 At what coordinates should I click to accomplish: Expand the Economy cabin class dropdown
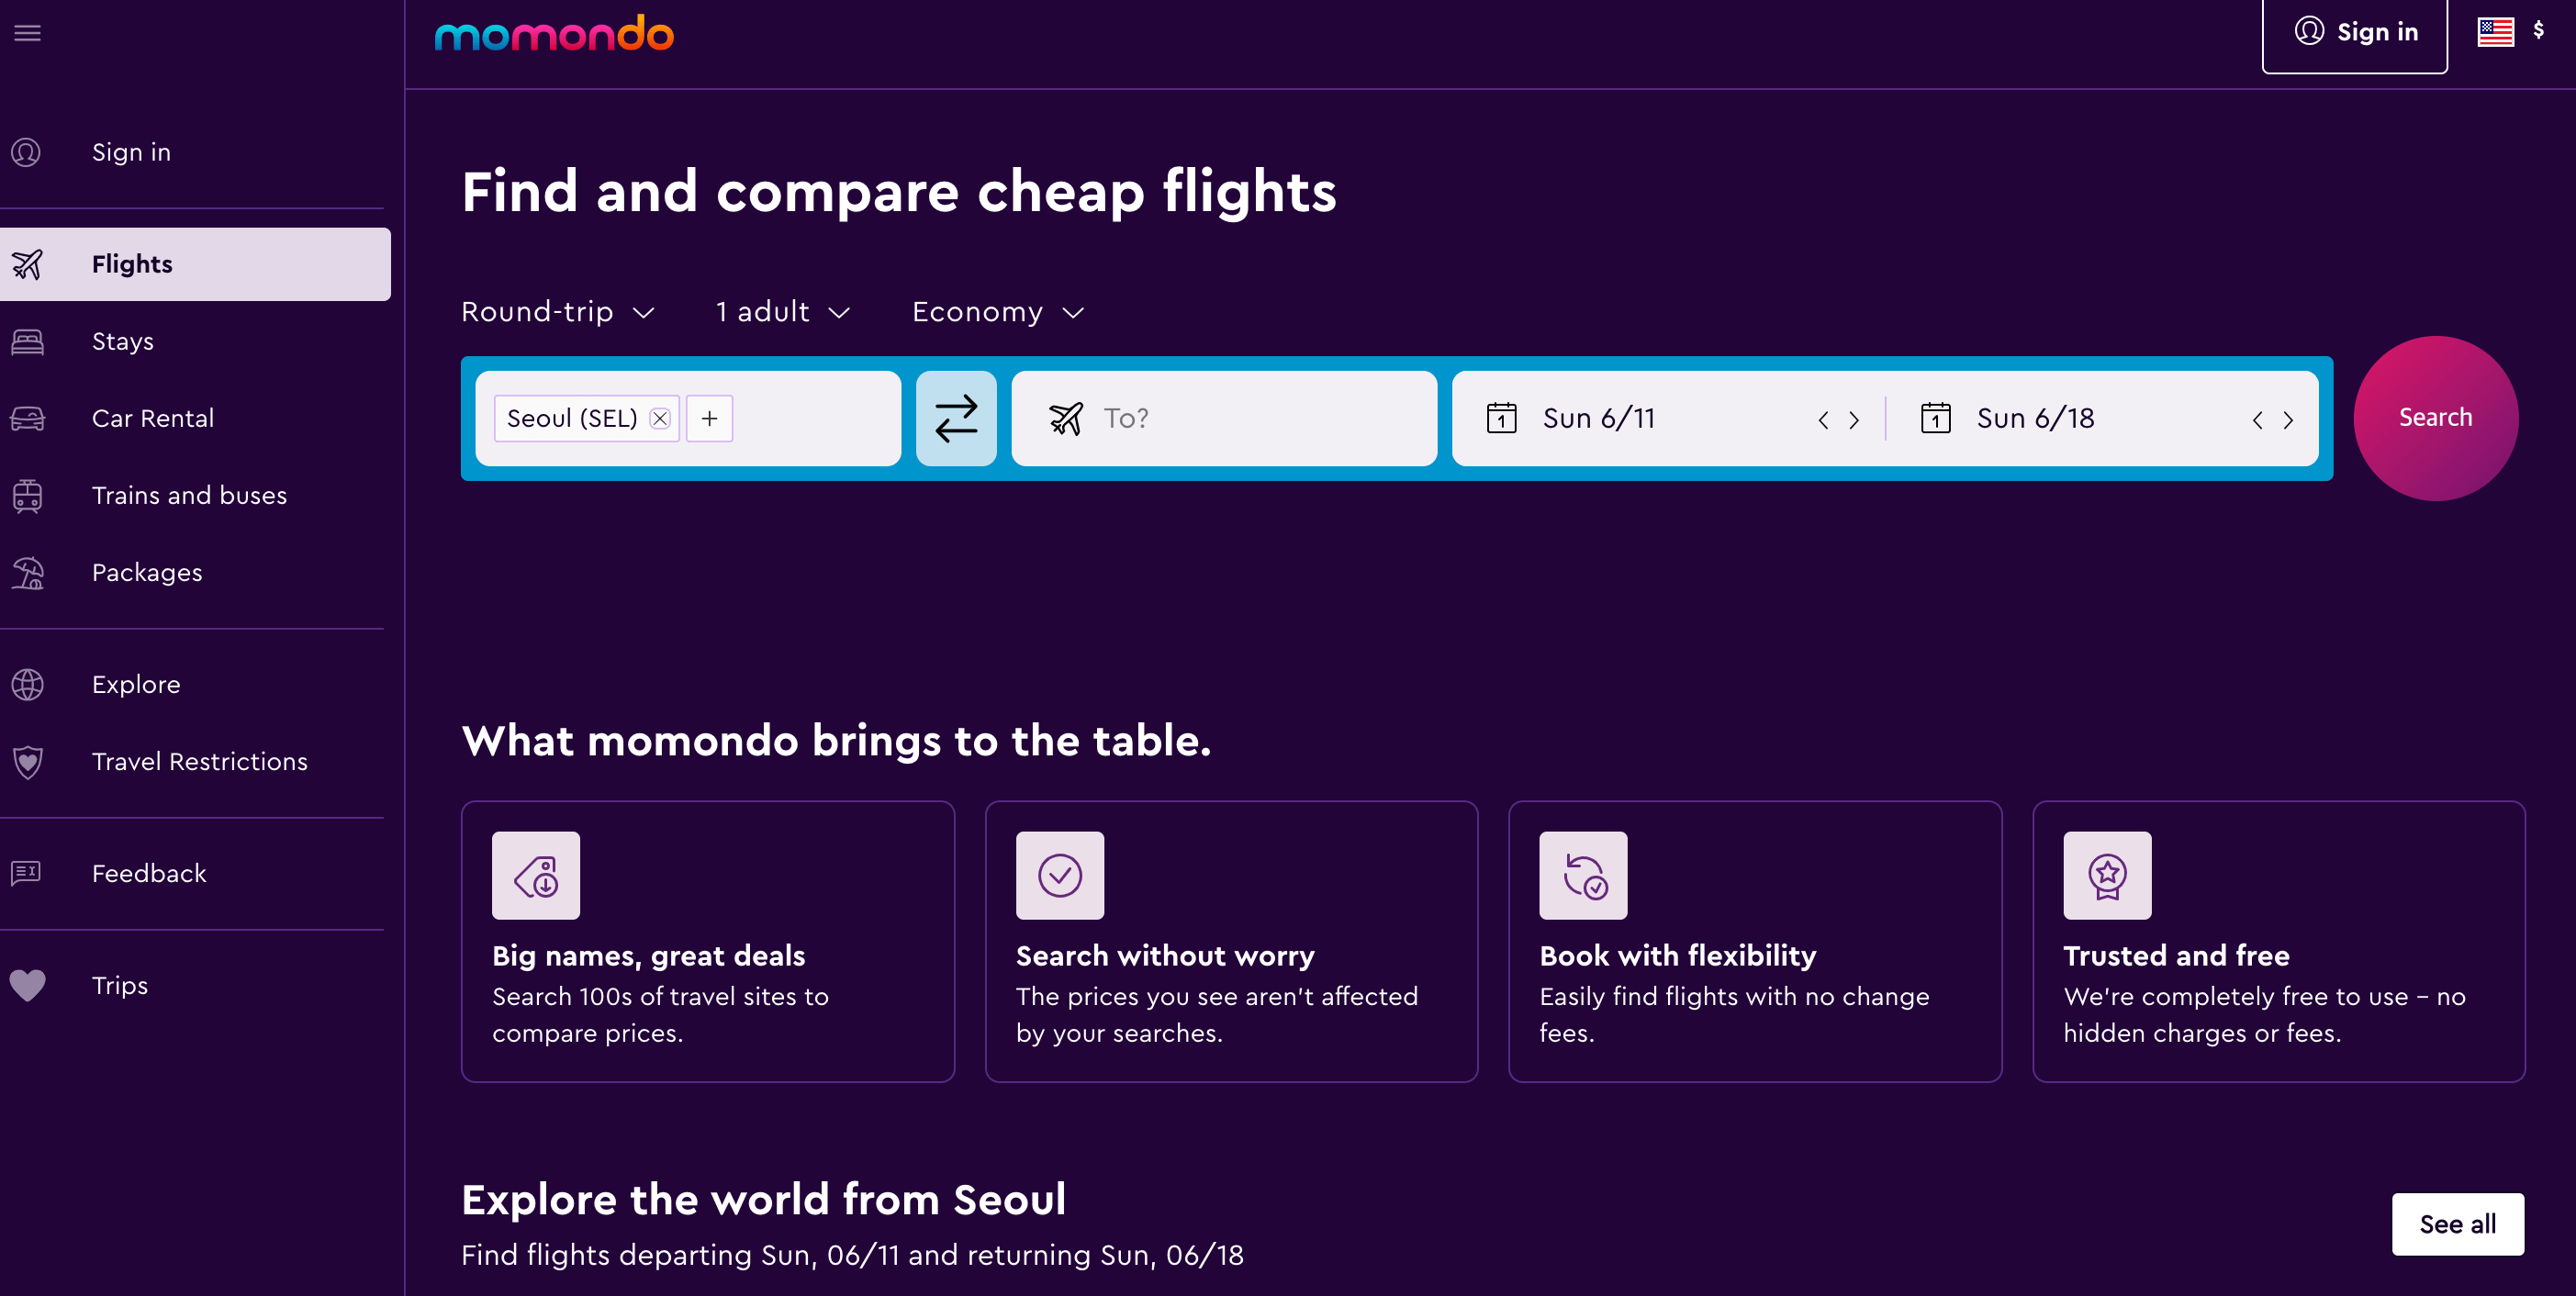(997, 312)
